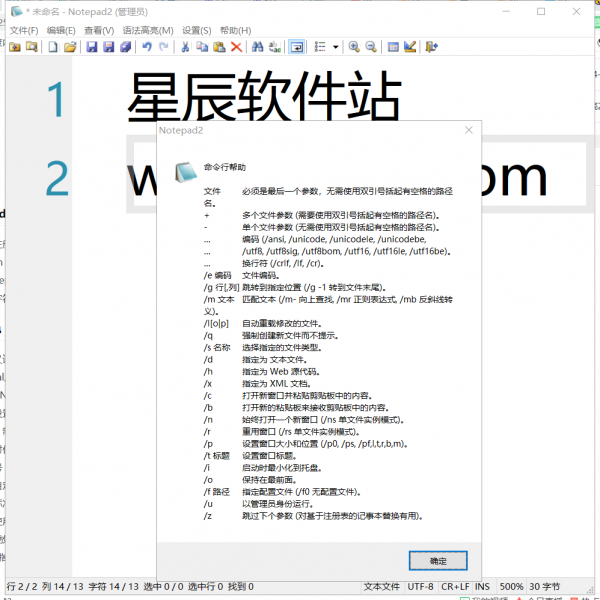The height and width of the screenshot is (600, 600).
Task: Click the /f 路径 option row
Action: click(x=282, y=492)
